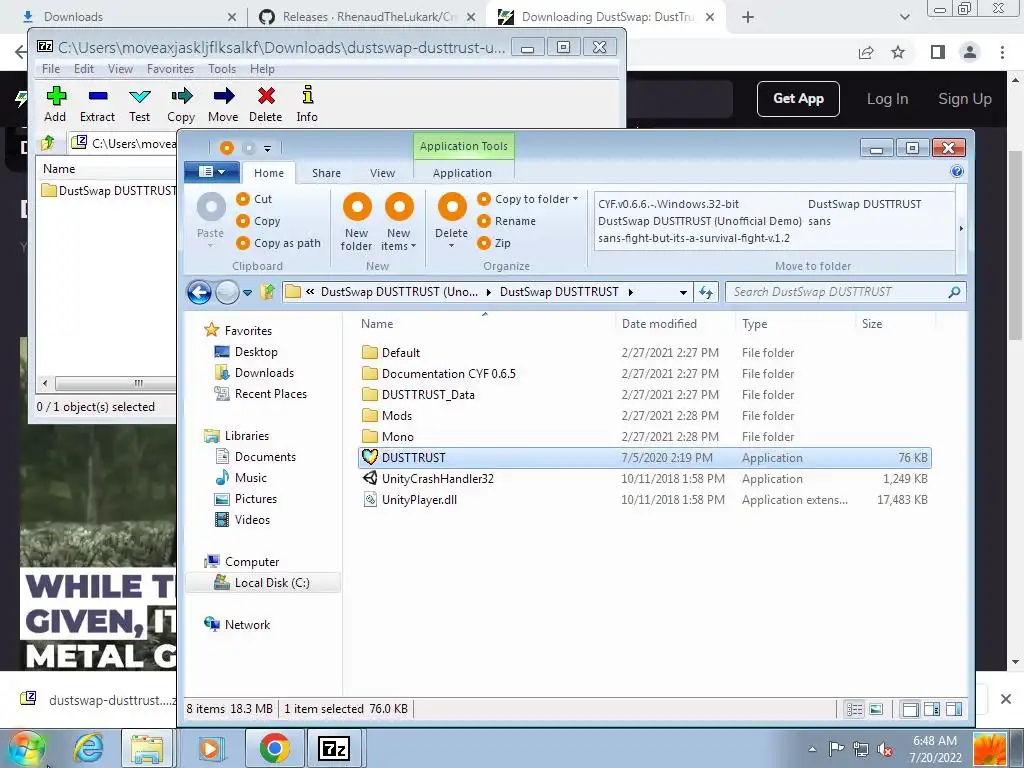Expand Move to folder gallery arrow
Image resolution: width=1024 pixels, height=768 pixels.
961,228
